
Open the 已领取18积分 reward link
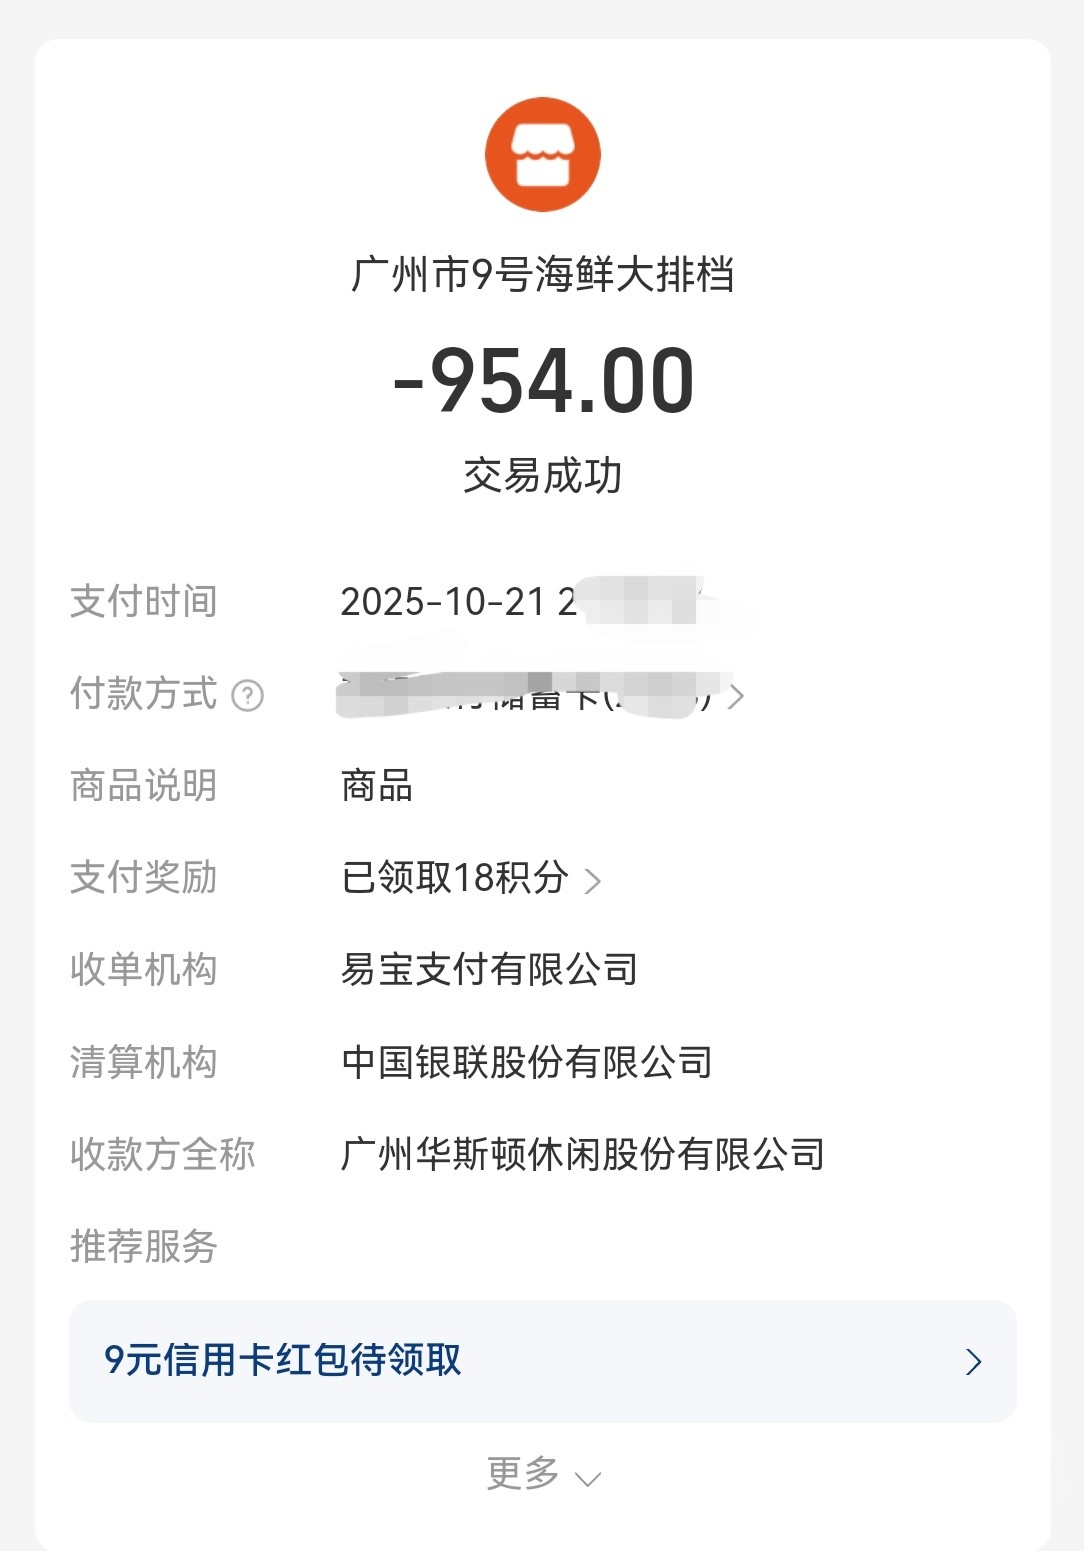[x=455, y=878]
